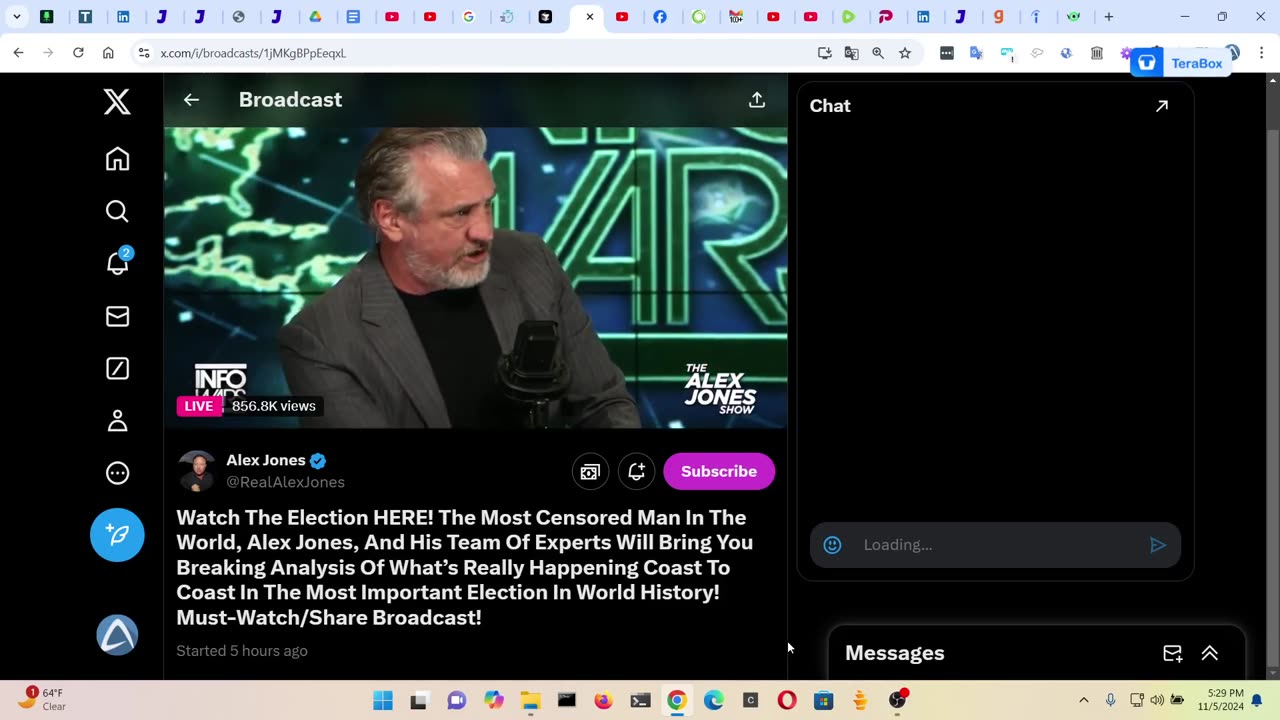Share the broadcast via upload icon
The height and width of the screenshot is (720, 1280).
757,99
